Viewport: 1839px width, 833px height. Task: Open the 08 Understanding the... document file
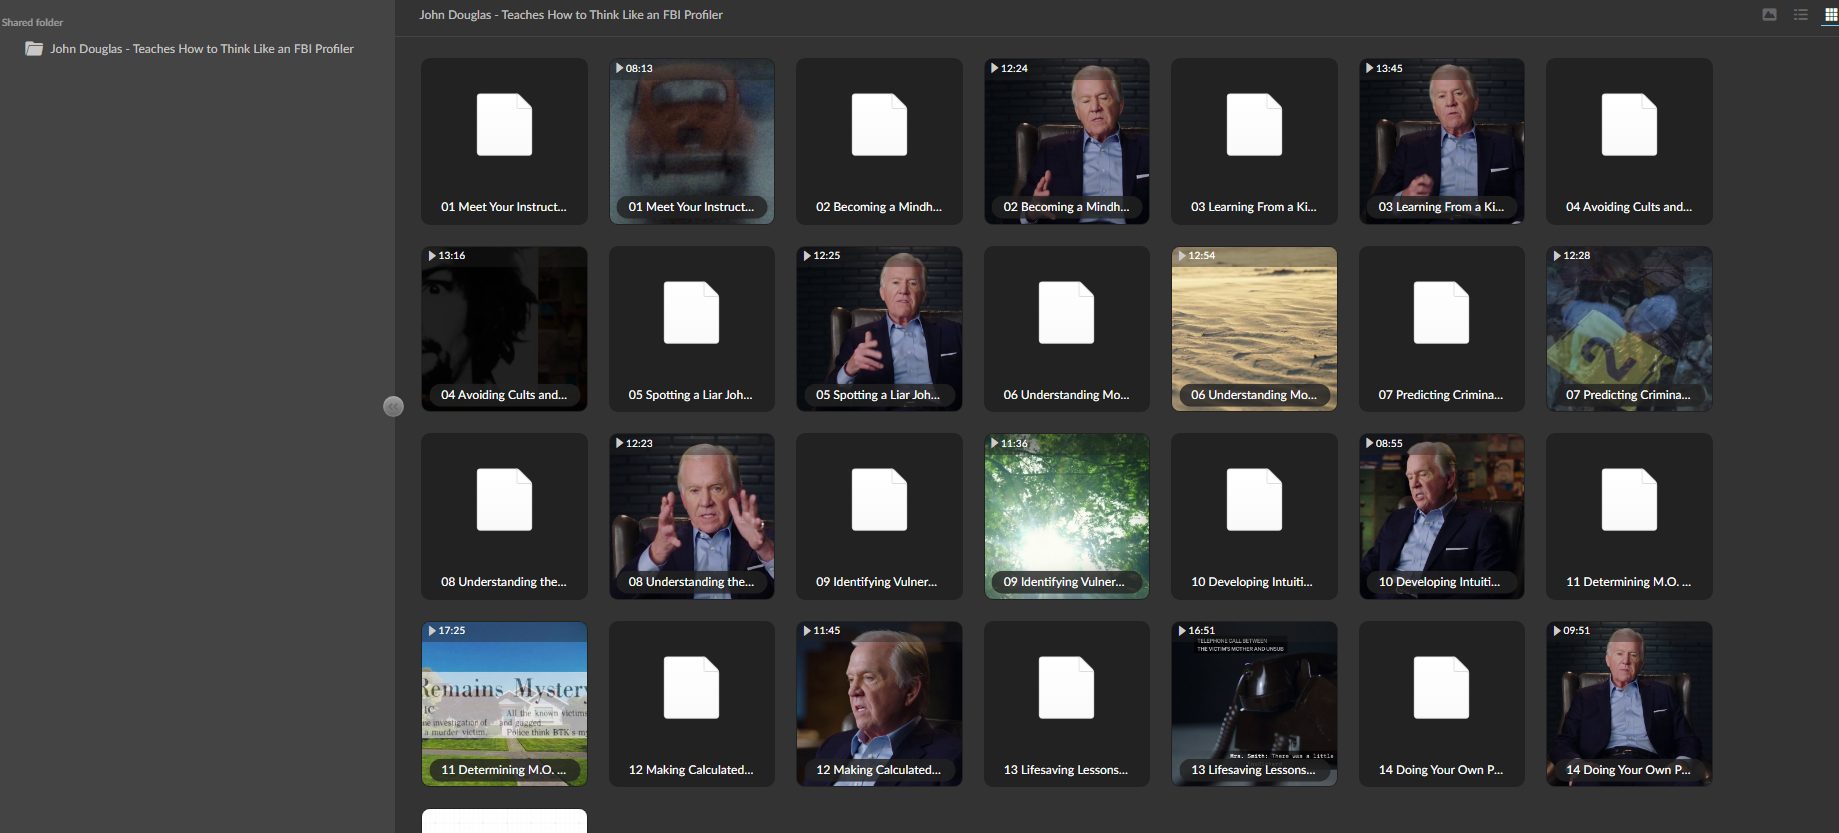point(504,516)
